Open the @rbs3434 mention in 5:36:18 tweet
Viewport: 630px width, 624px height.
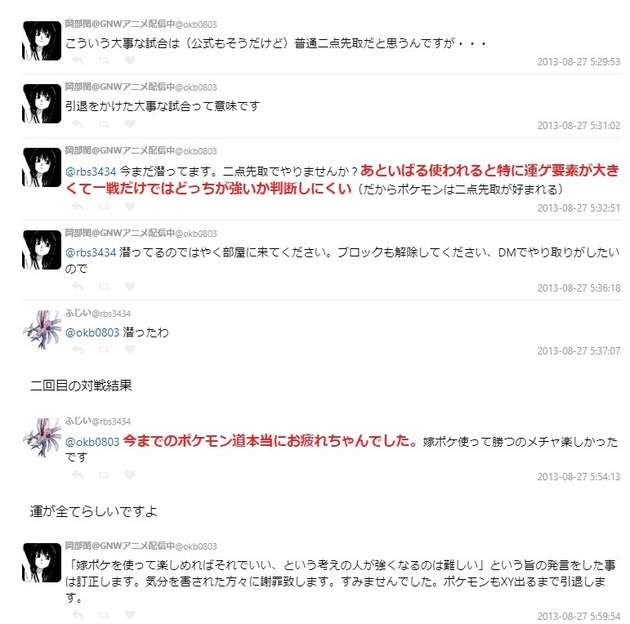pos(91,253)
